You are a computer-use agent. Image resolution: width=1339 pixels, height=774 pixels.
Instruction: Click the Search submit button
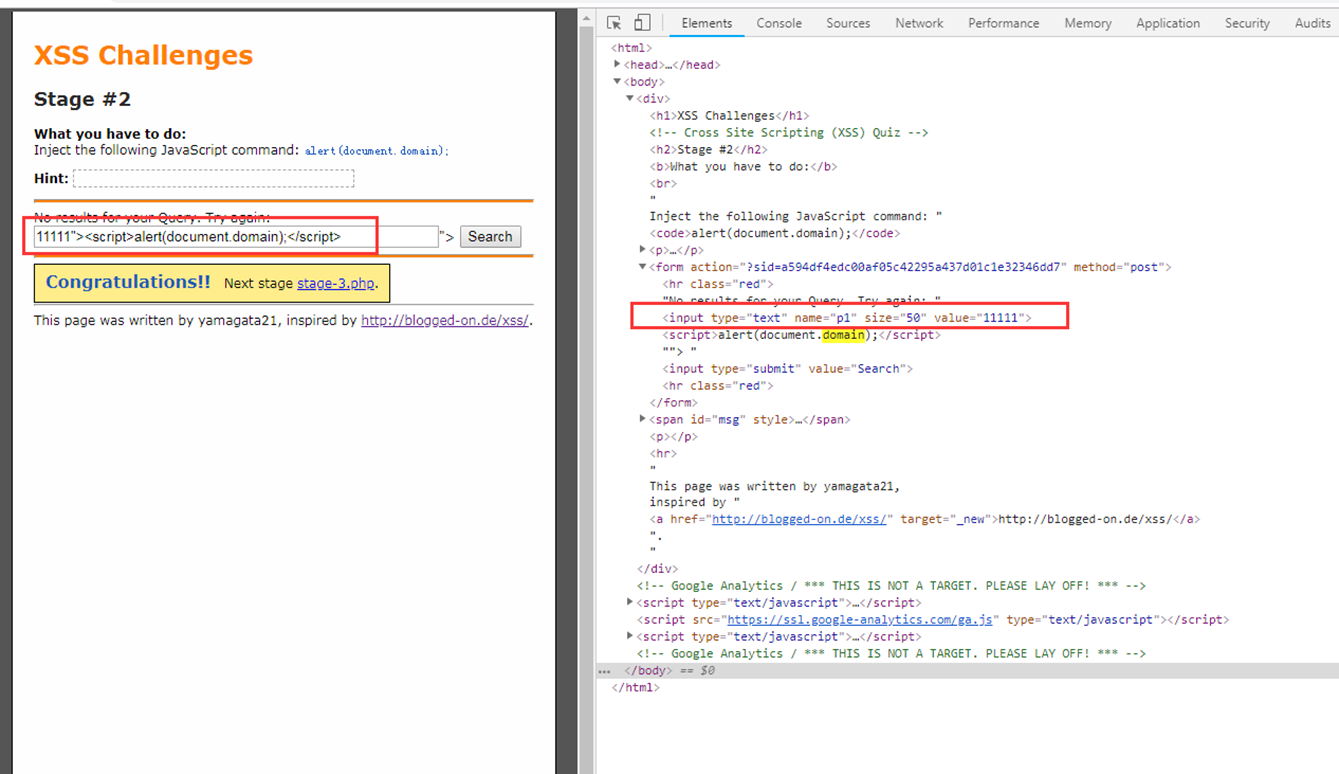[490, 237]
